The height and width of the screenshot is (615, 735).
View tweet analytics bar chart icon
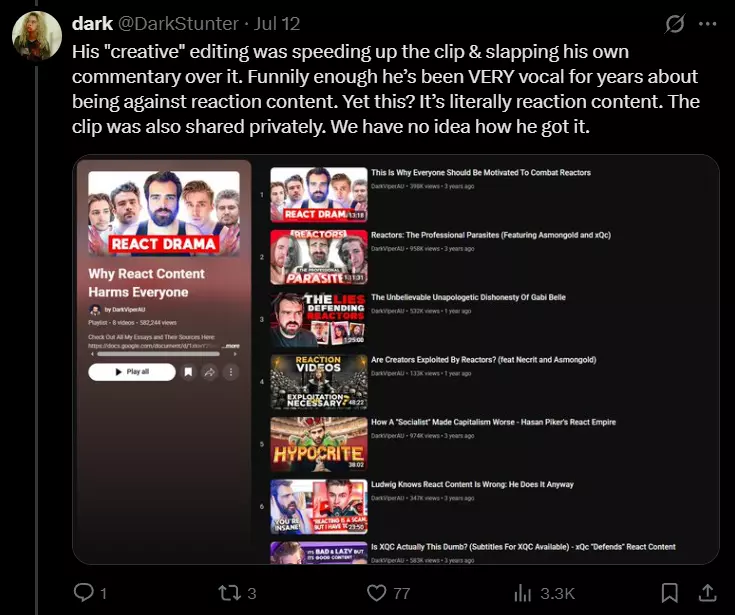[523, 593]
